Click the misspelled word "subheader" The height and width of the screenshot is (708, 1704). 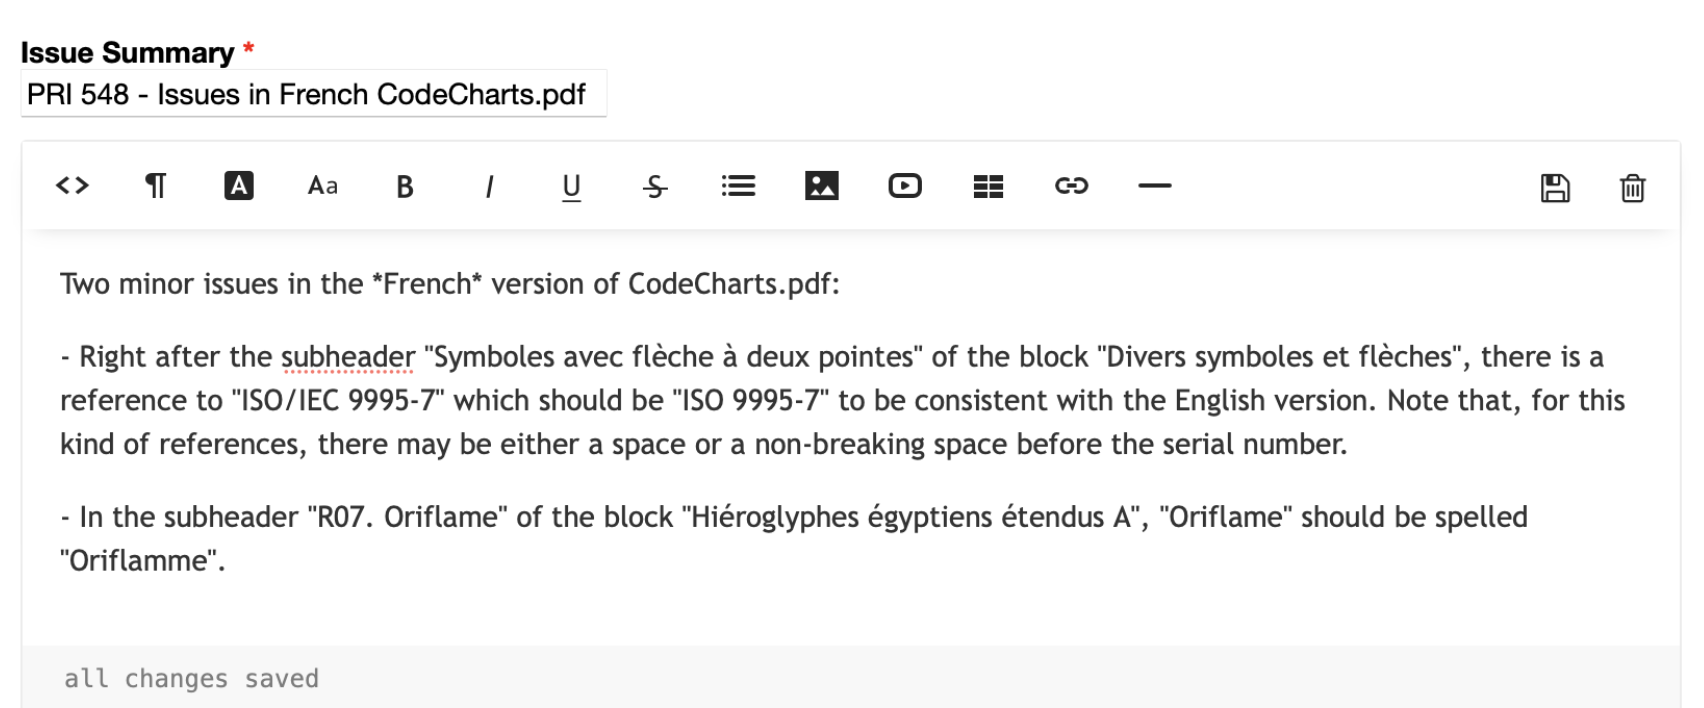click(x=347, y=357)
